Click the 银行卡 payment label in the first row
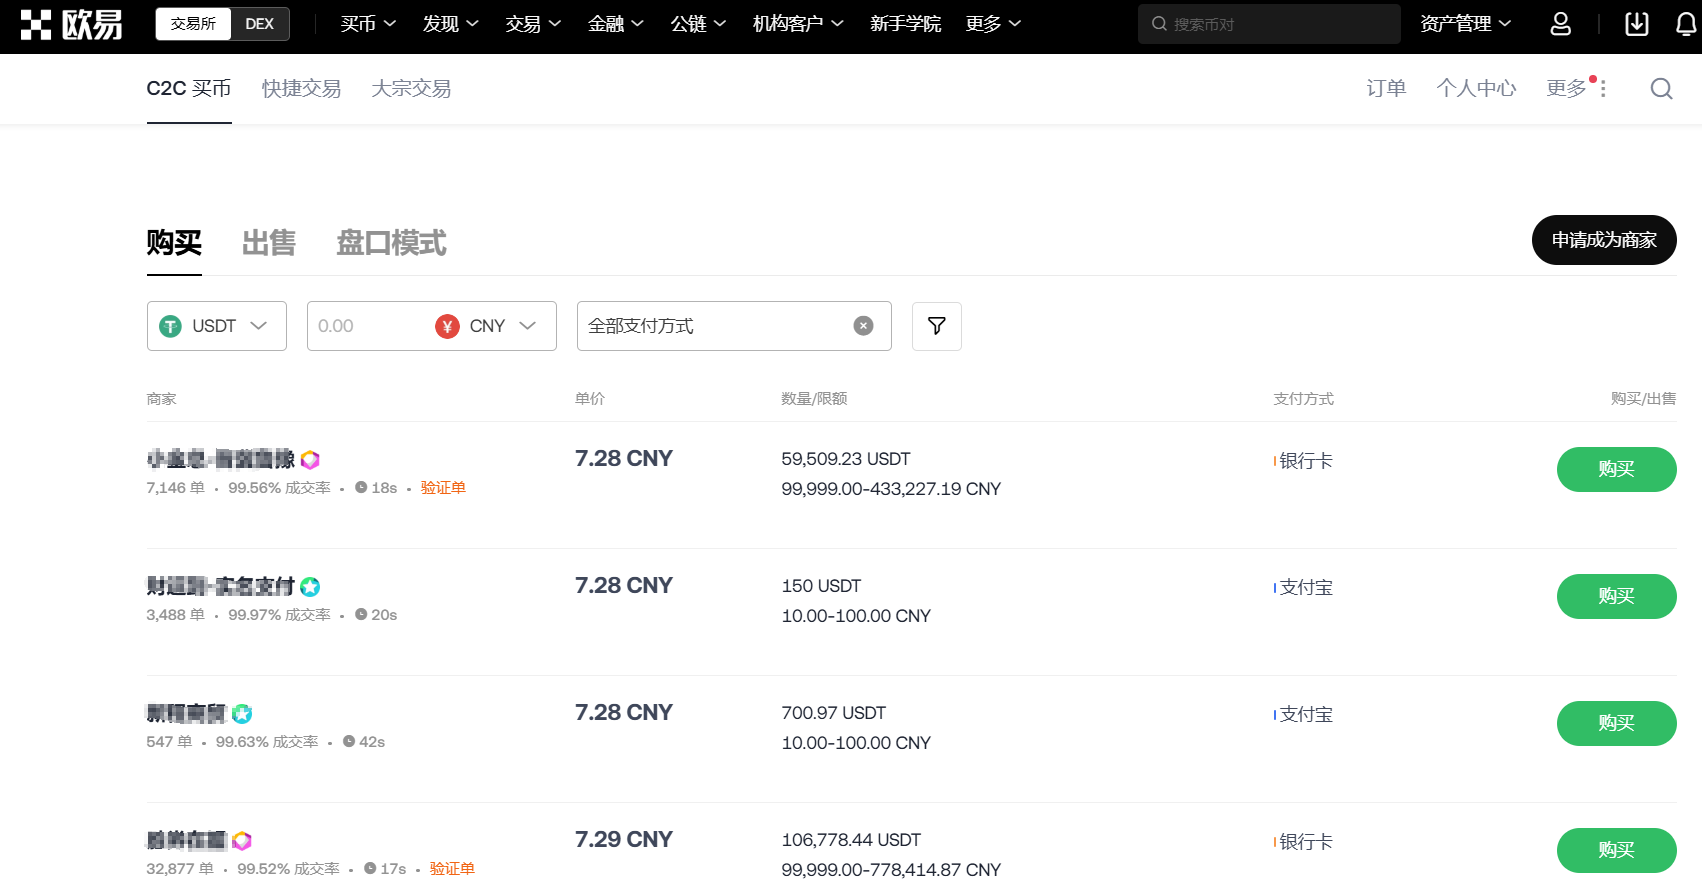 click(x=1306, y=461)
